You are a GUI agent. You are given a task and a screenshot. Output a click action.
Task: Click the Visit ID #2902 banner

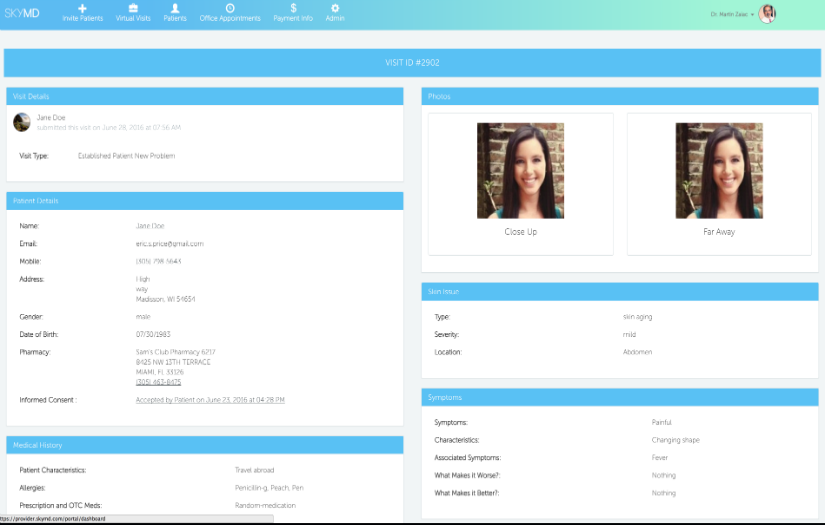point(412,63)
